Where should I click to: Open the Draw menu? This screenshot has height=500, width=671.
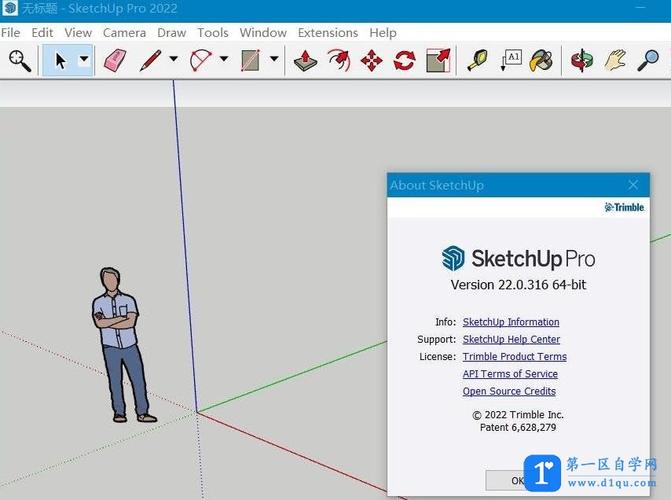(x=172, y=33)
